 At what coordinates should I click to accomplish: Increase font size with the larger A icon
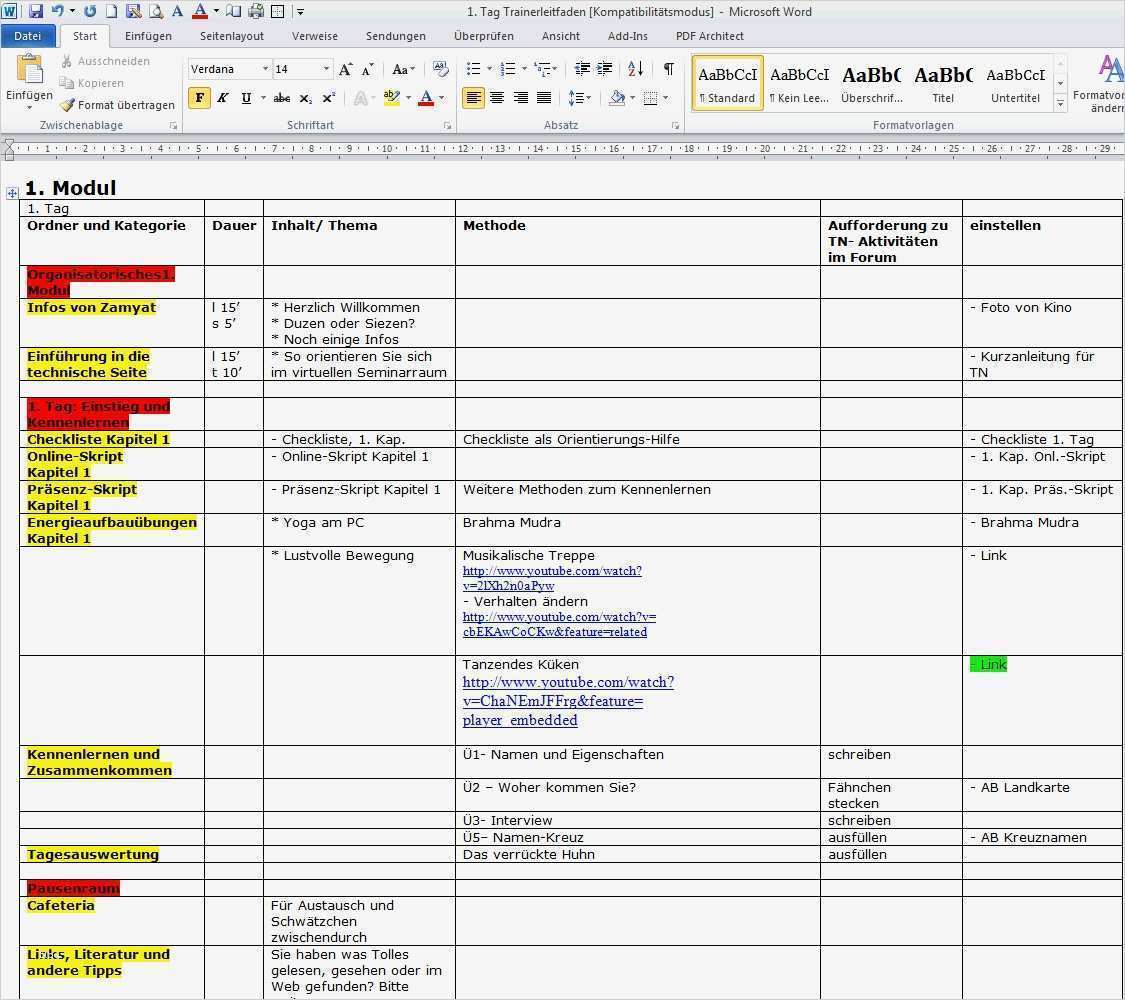tap(346, 69)
